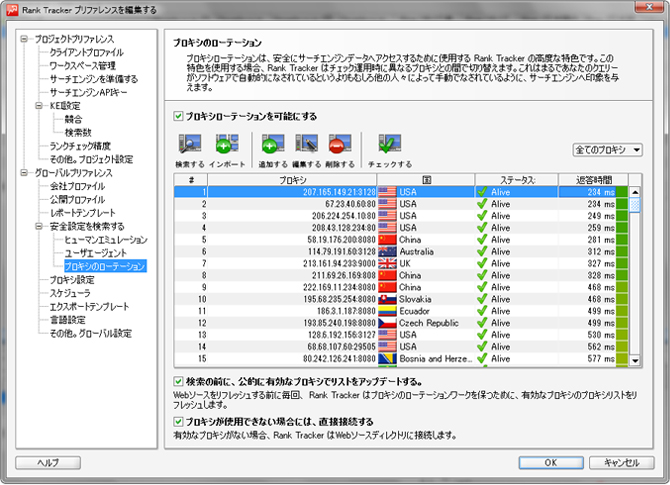670x485 pixels.
Task: Open スケジューラ settings
Action: pos(70,293)
